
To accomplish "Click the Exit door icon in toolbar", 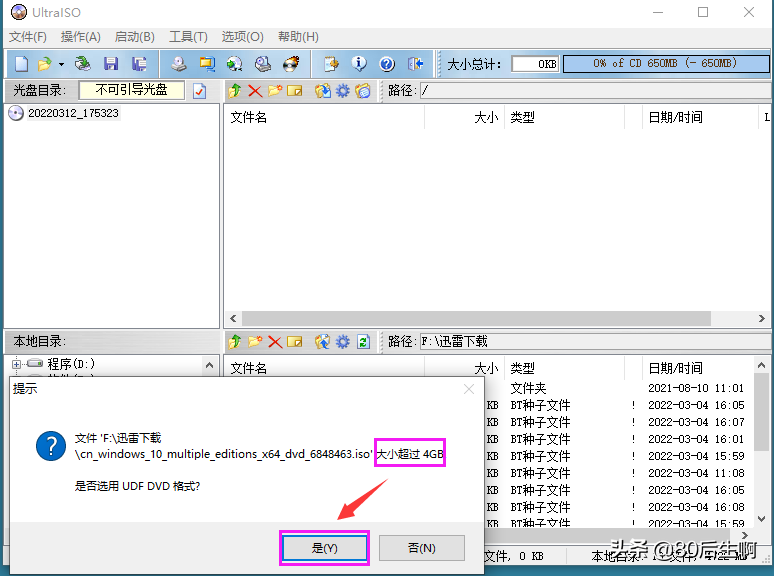I will point(416,64).
